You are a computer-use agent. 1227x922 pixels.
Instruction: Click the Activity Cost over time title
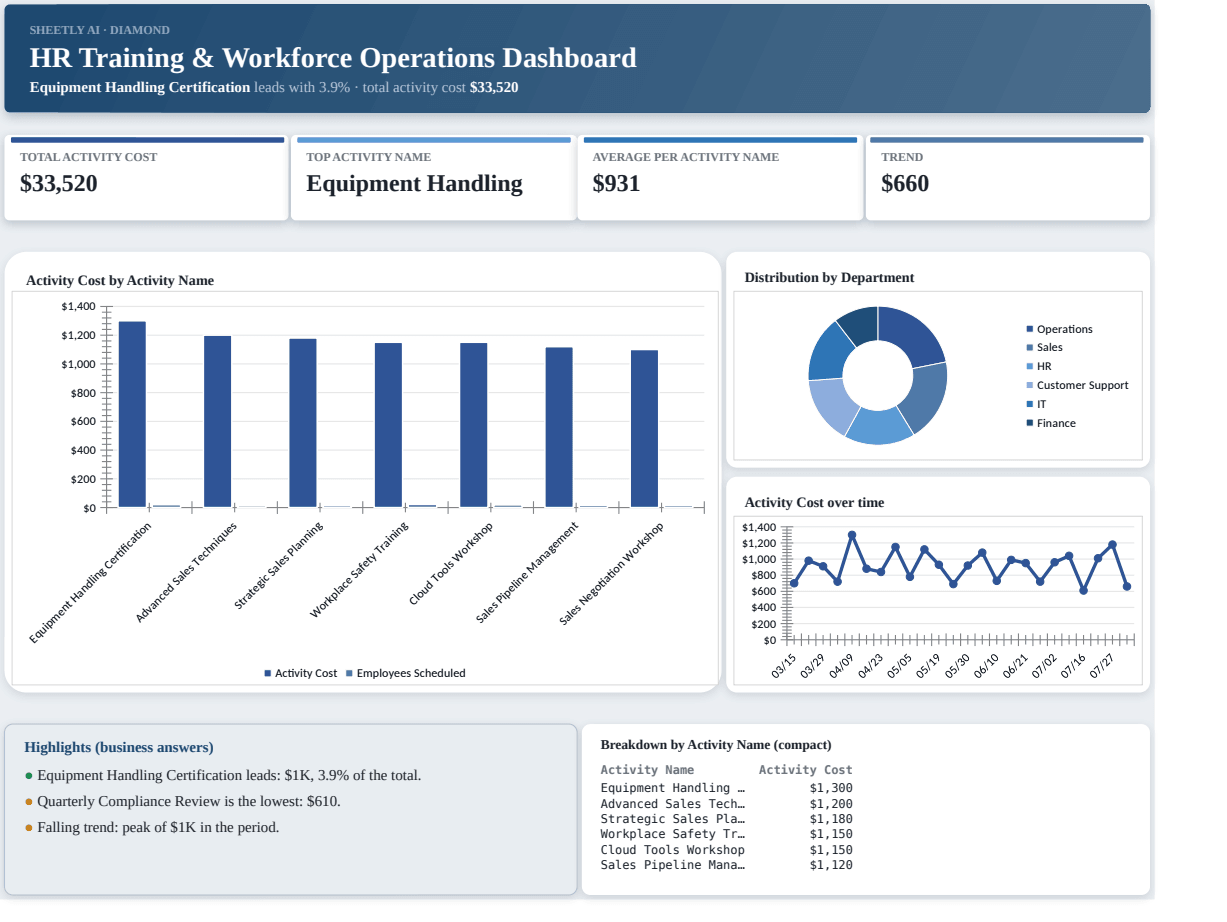(814, 502)
